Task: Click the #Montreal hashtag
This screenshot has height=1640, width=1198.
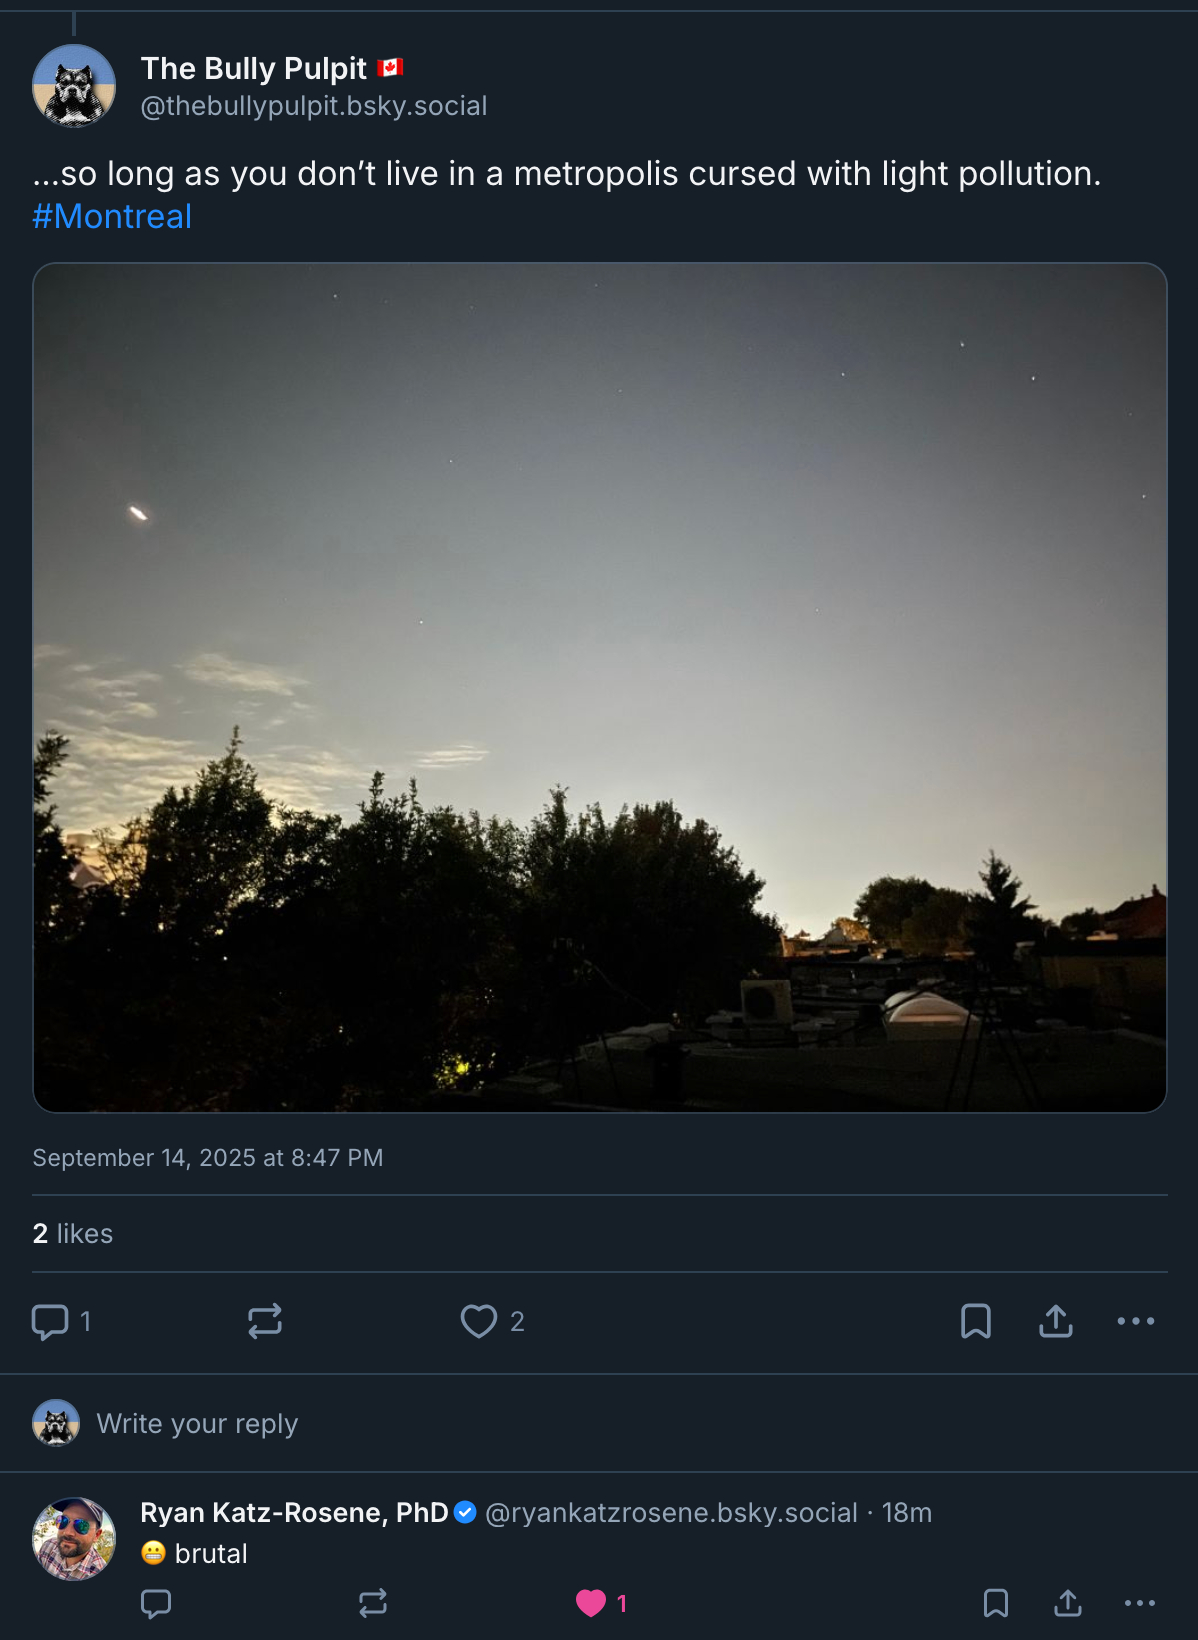Action: point(112,216)
